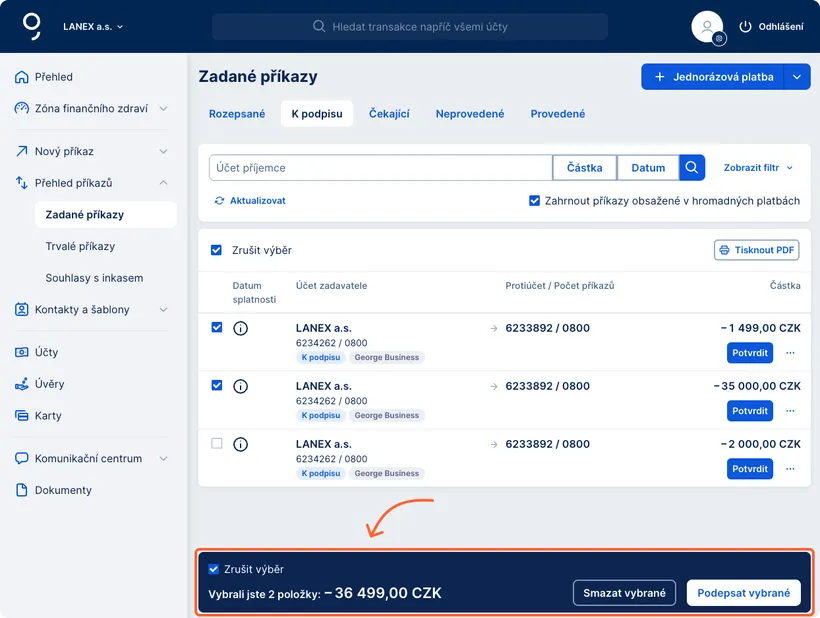
Task: Click Podepsat vybrané button
Action: tap(743, 593)
